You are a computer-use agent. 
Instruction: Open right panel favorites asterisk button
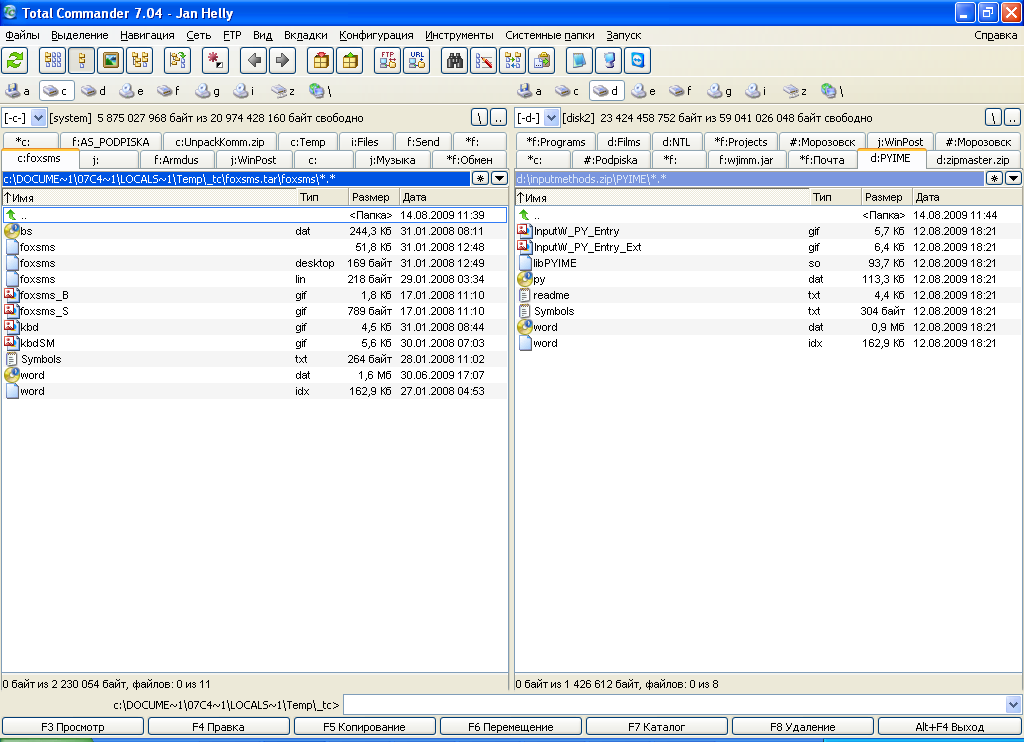[x=994, y=178]
